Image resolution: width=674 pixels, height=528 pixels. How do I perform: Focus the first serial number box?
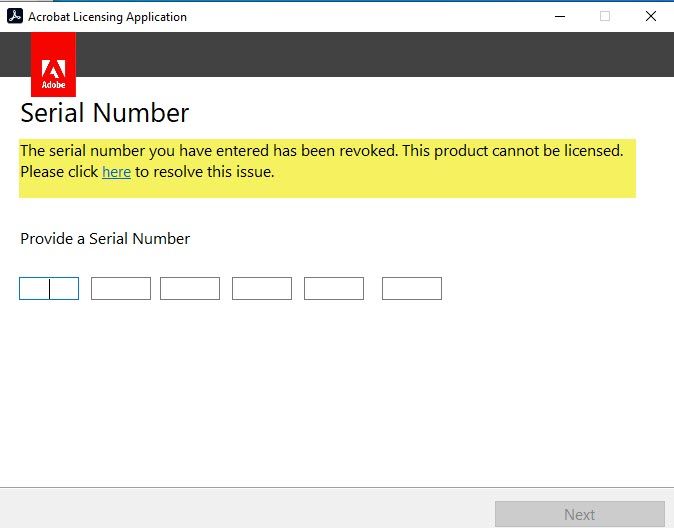pyautogui.click(x=49, y=289)
